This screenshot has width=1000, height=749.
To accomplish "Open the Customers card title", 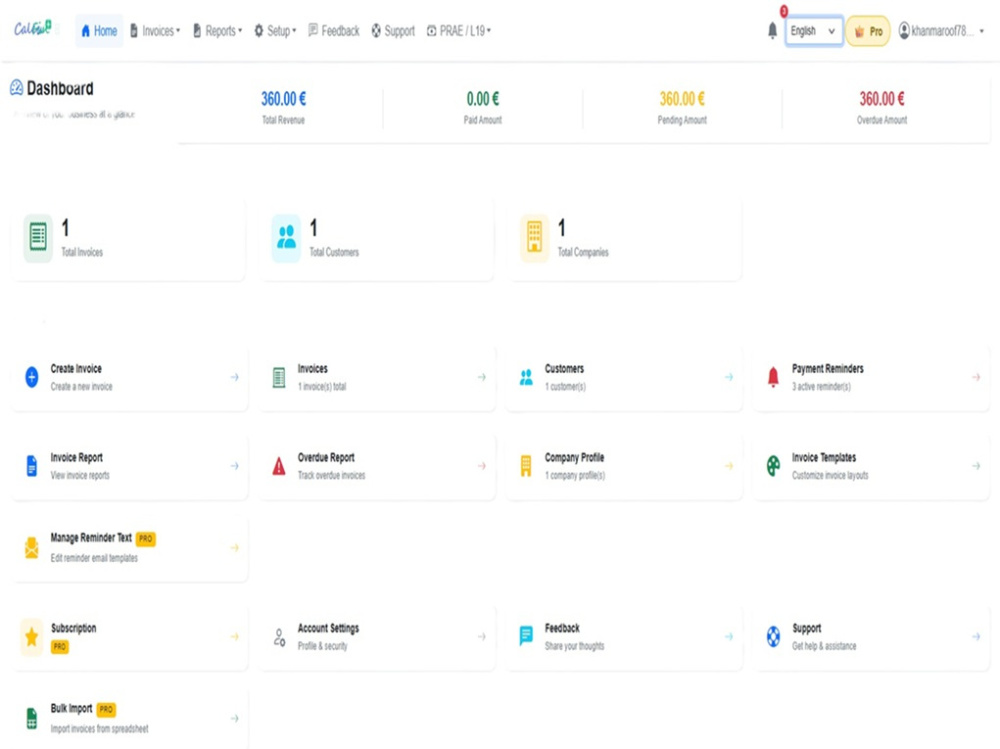I will click(564, 369).
